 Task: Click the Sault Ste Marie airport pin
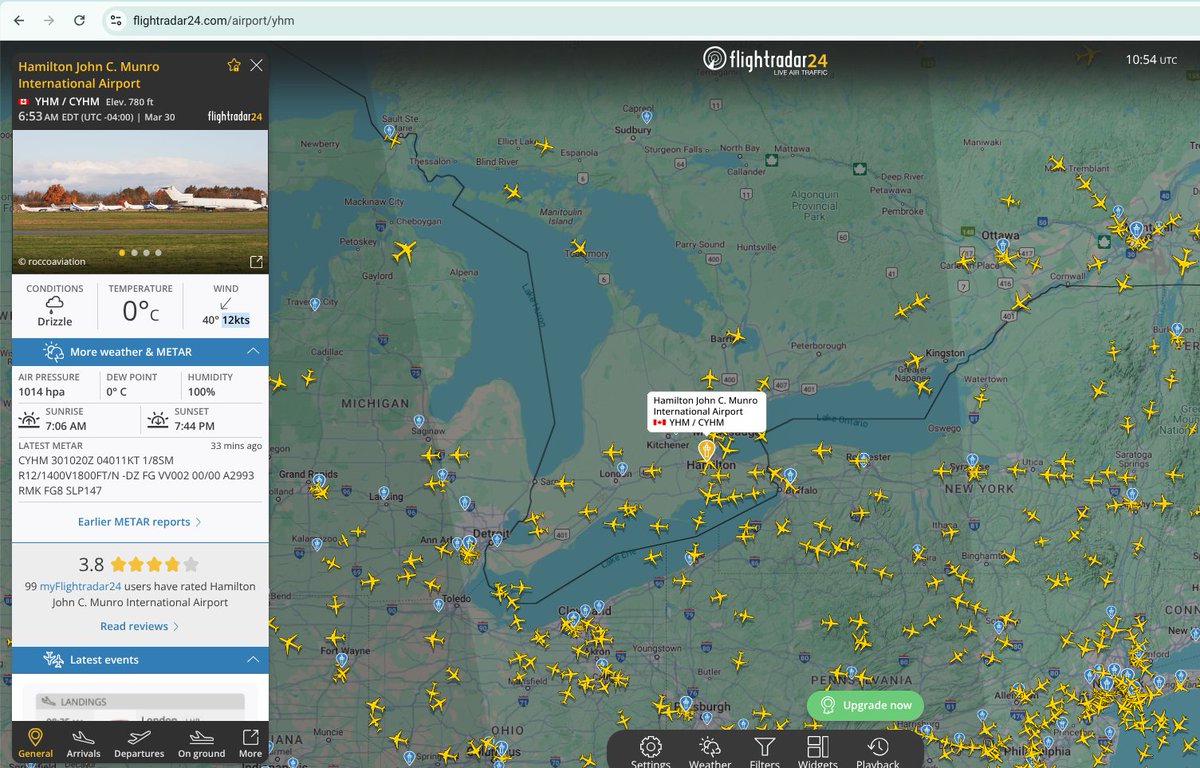click(x=389, y=130)
